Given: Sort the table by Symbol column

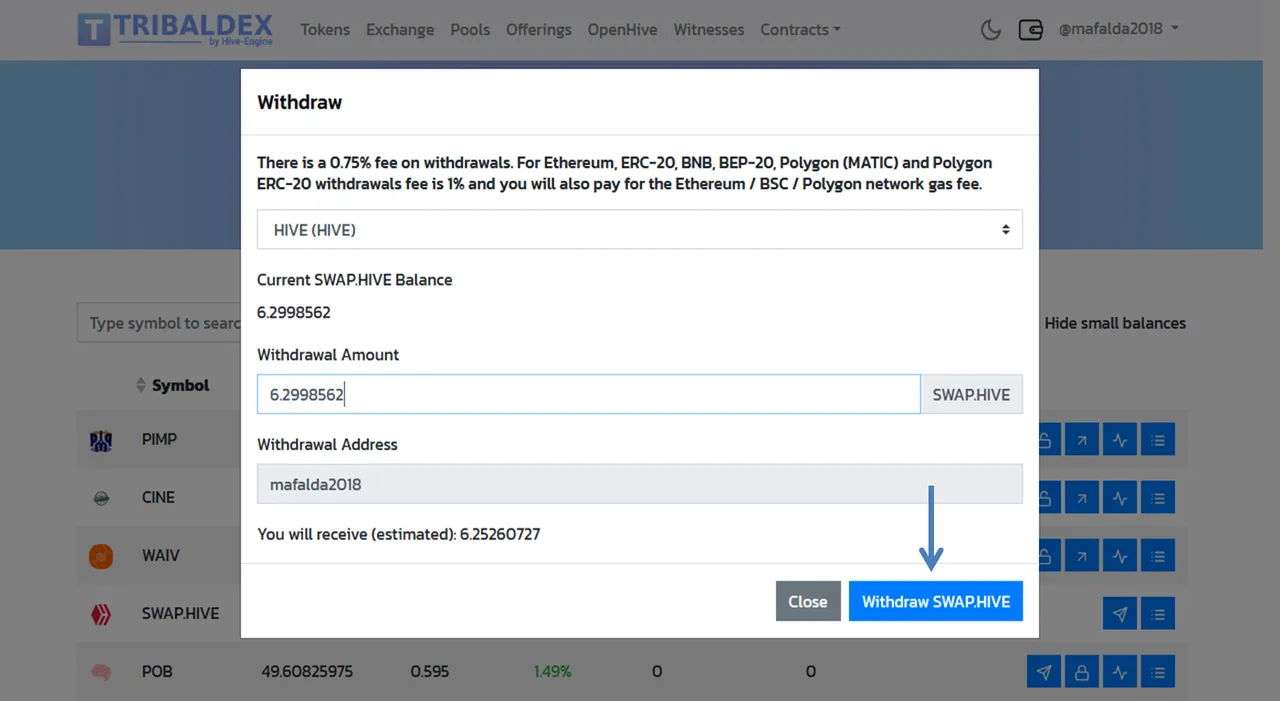Looking at the screenshot, I should tap(172, 385).
